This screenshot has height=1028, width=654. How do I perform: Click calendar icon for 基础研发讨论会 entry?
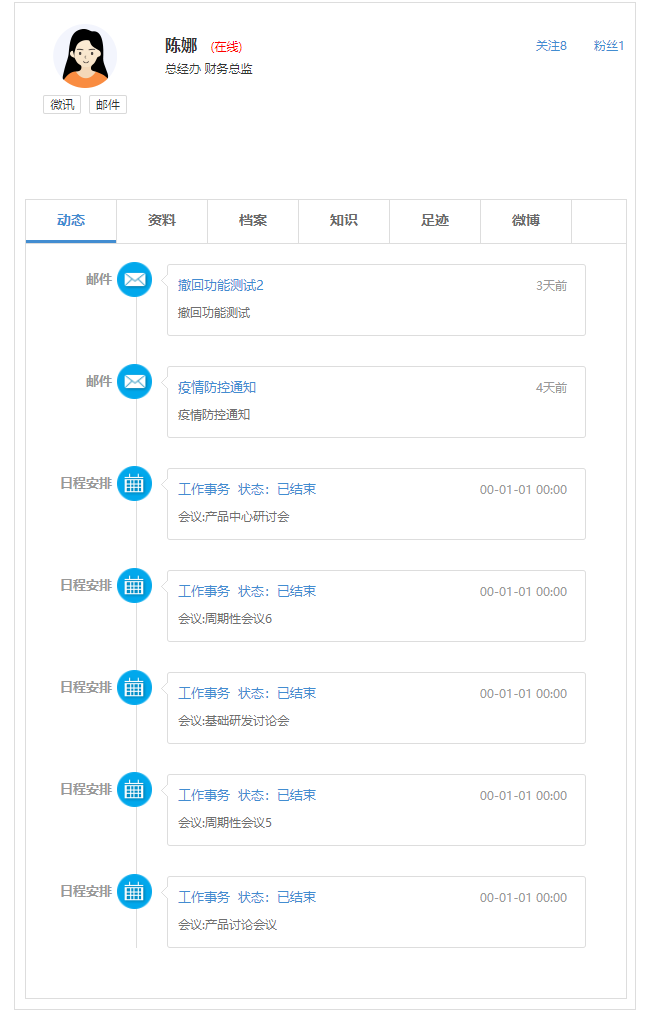click(134, 688)
